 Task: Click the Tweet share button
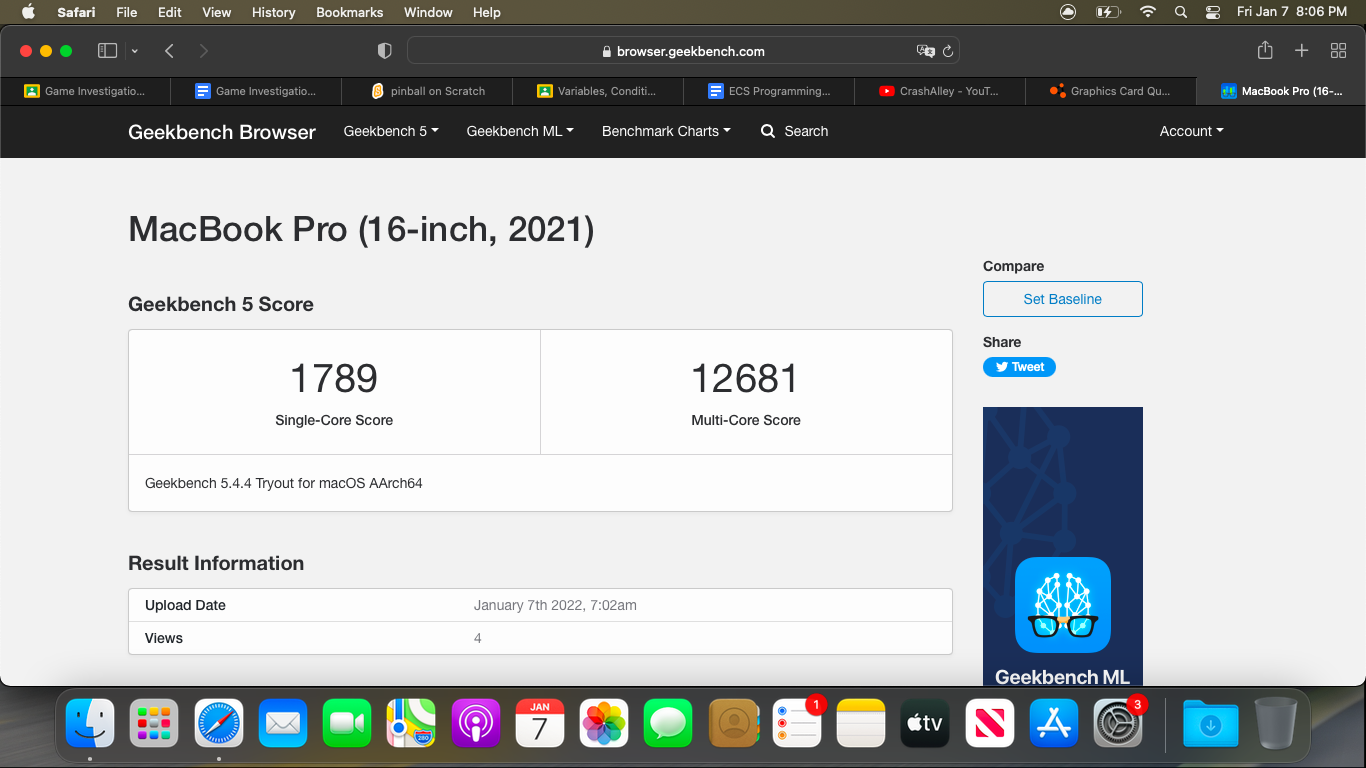(1019, 367)
